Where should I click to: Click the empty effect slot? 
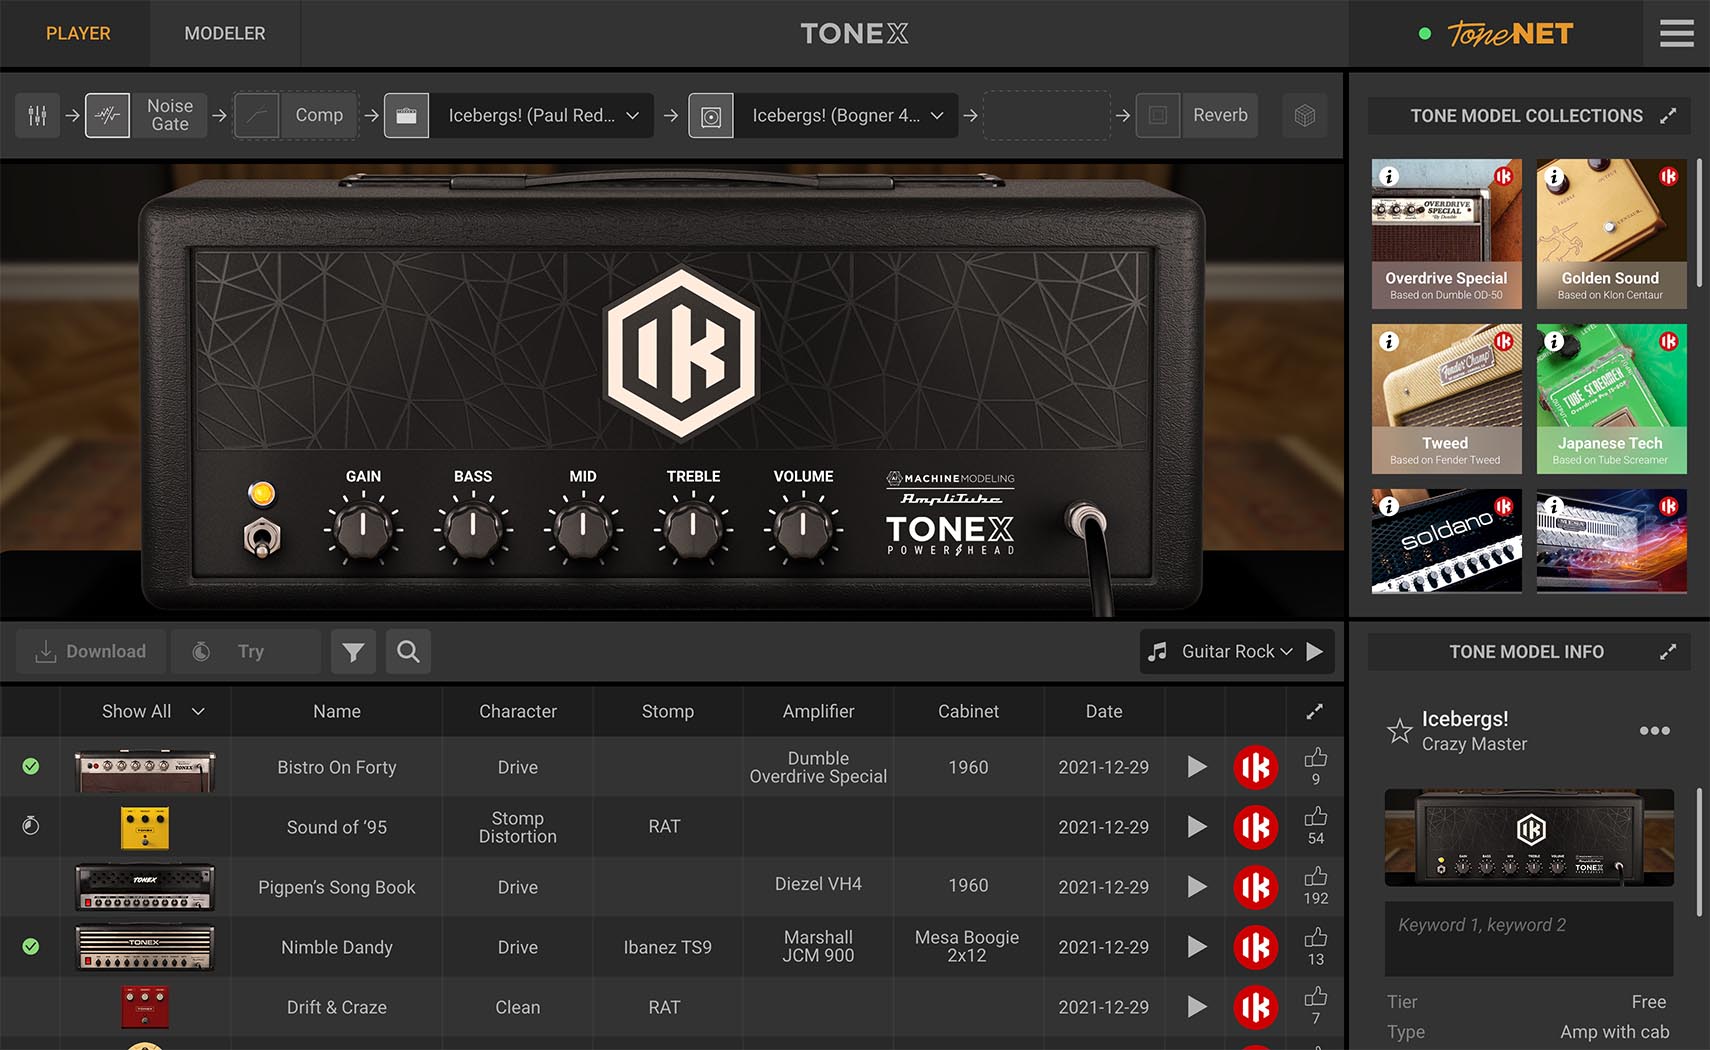pyautogui.click(x=1047, y=116)
